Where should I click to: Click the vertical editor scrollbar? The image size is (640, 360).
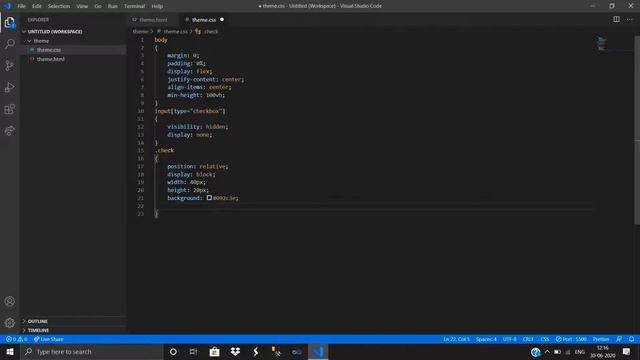[x=637, y=131]
